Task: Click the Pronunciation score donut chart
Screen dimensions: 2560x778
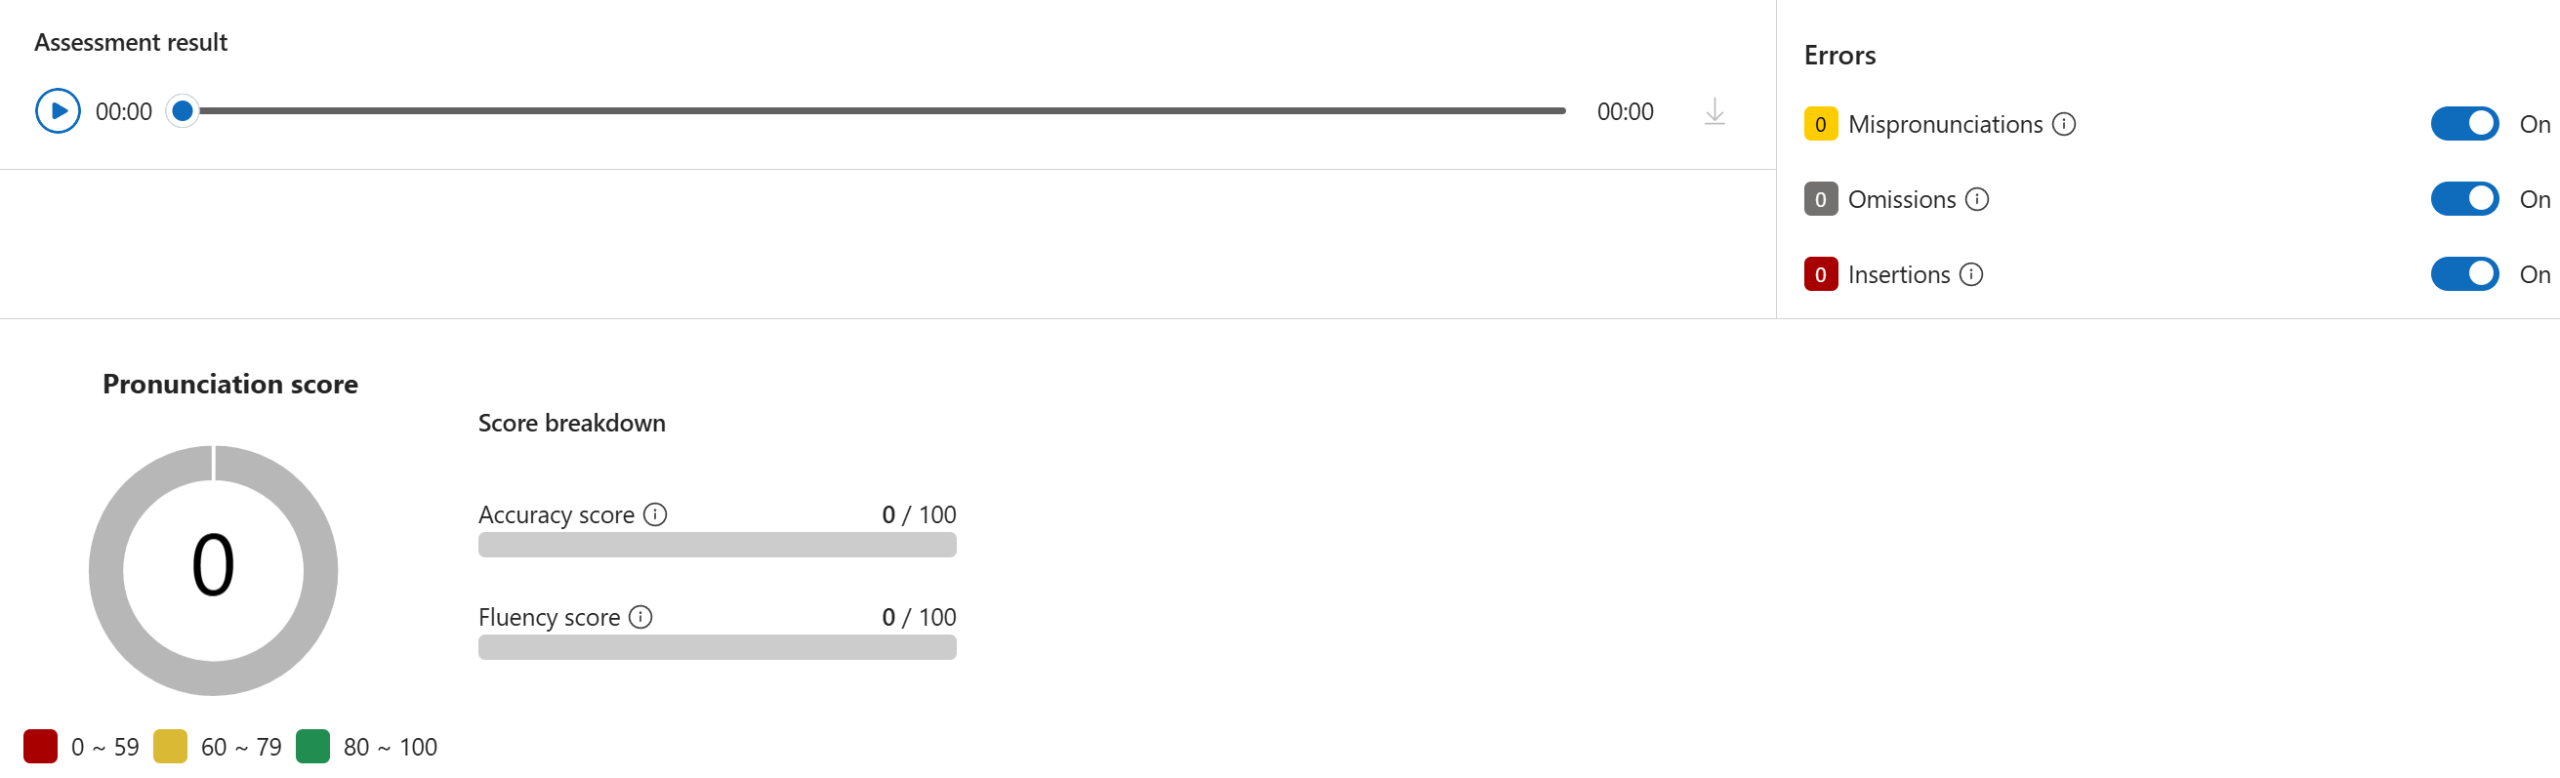Action: point(213,570)
